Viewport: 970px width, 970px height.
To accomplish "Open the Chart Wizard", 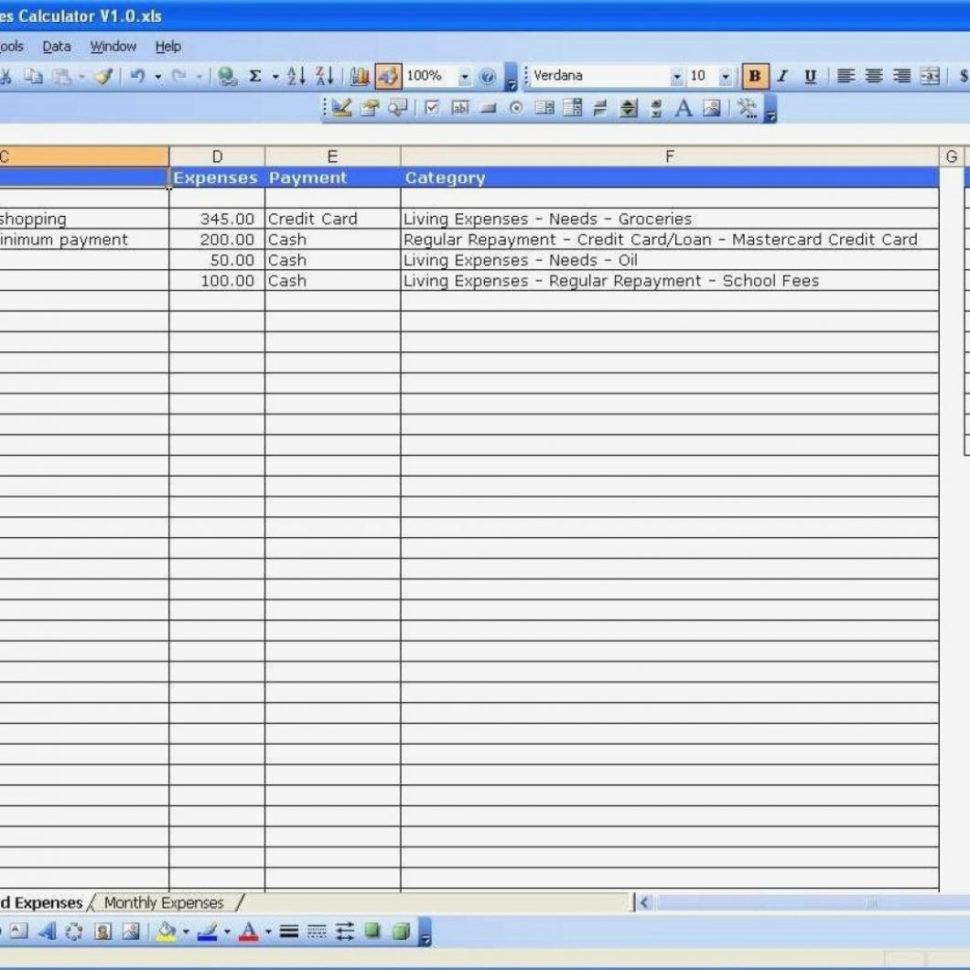I will click(360, 74).
